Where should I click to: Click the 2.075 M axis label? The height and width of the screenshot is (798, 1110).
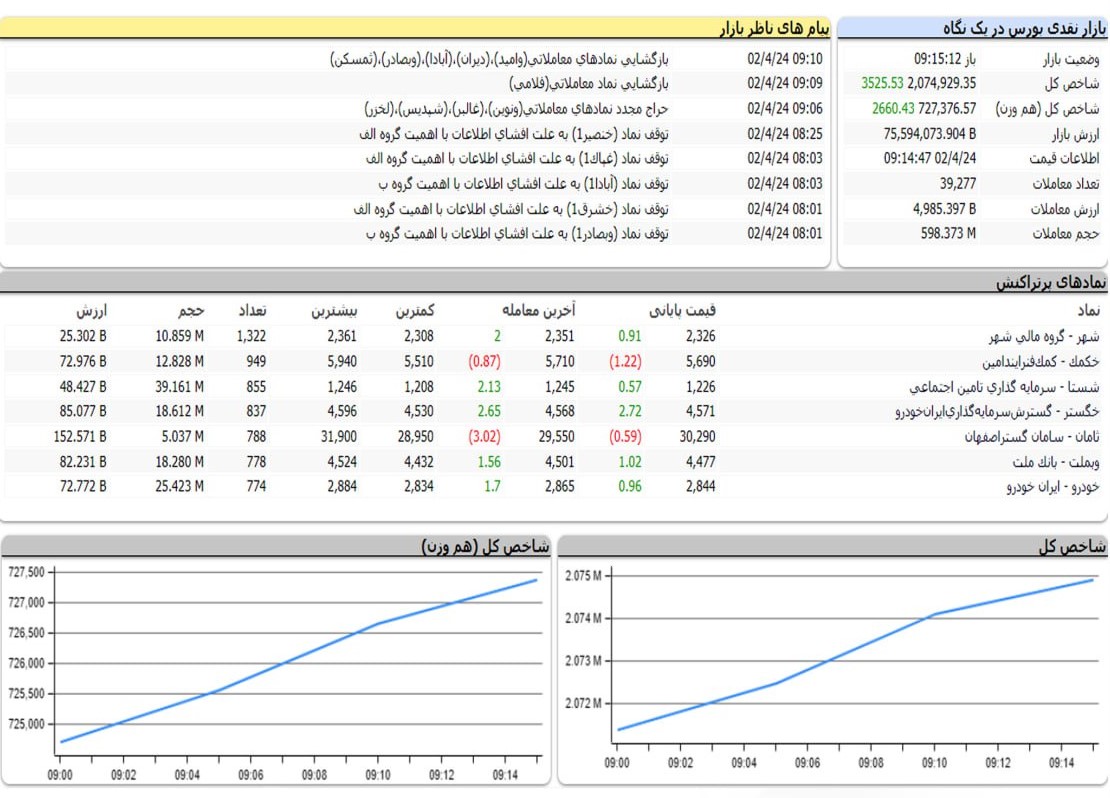(x=583, y=576)
